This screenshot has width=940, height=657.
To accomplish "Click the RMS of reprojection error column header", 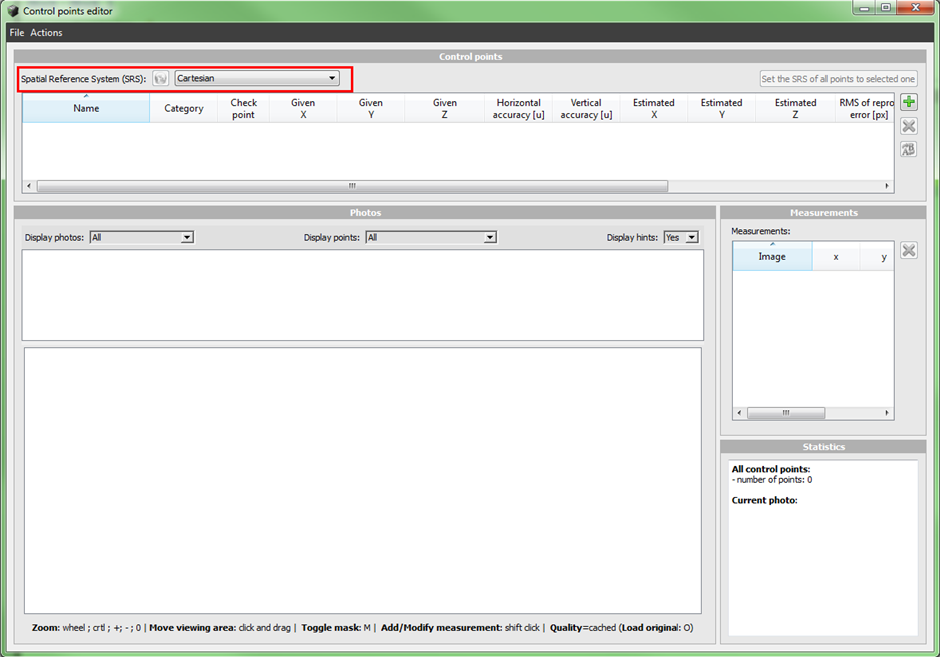I will pos(864,109).
